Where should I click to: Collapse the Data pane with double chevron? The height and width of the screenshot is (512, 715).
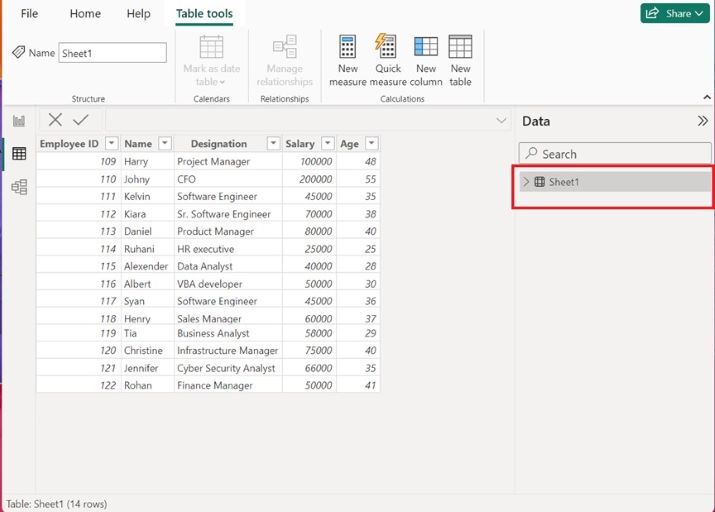pos(702,121)
